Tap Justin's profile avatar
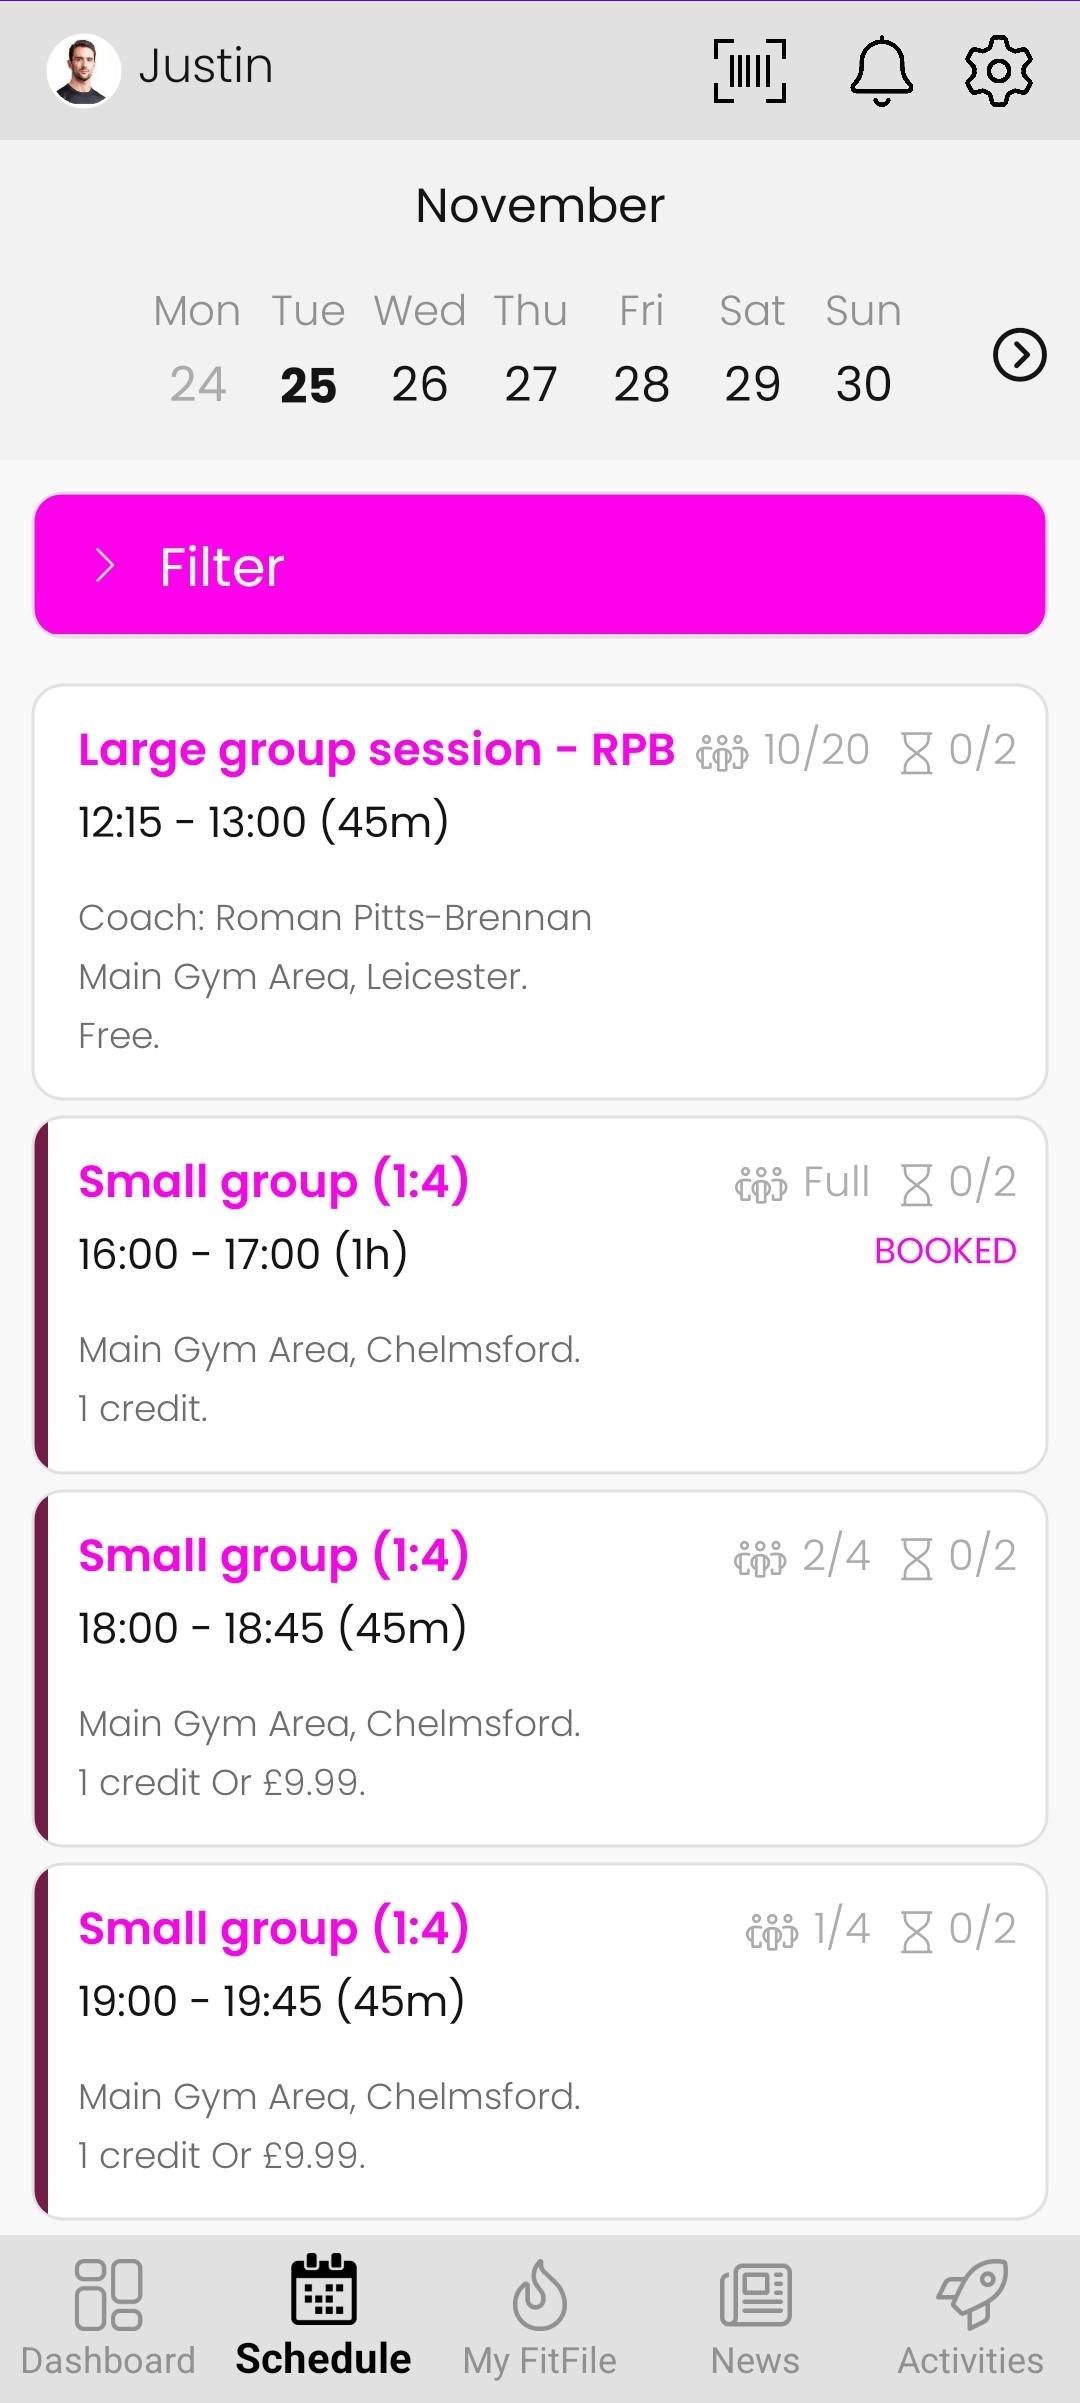The image size is (1080, 2403). coord(84,70)
